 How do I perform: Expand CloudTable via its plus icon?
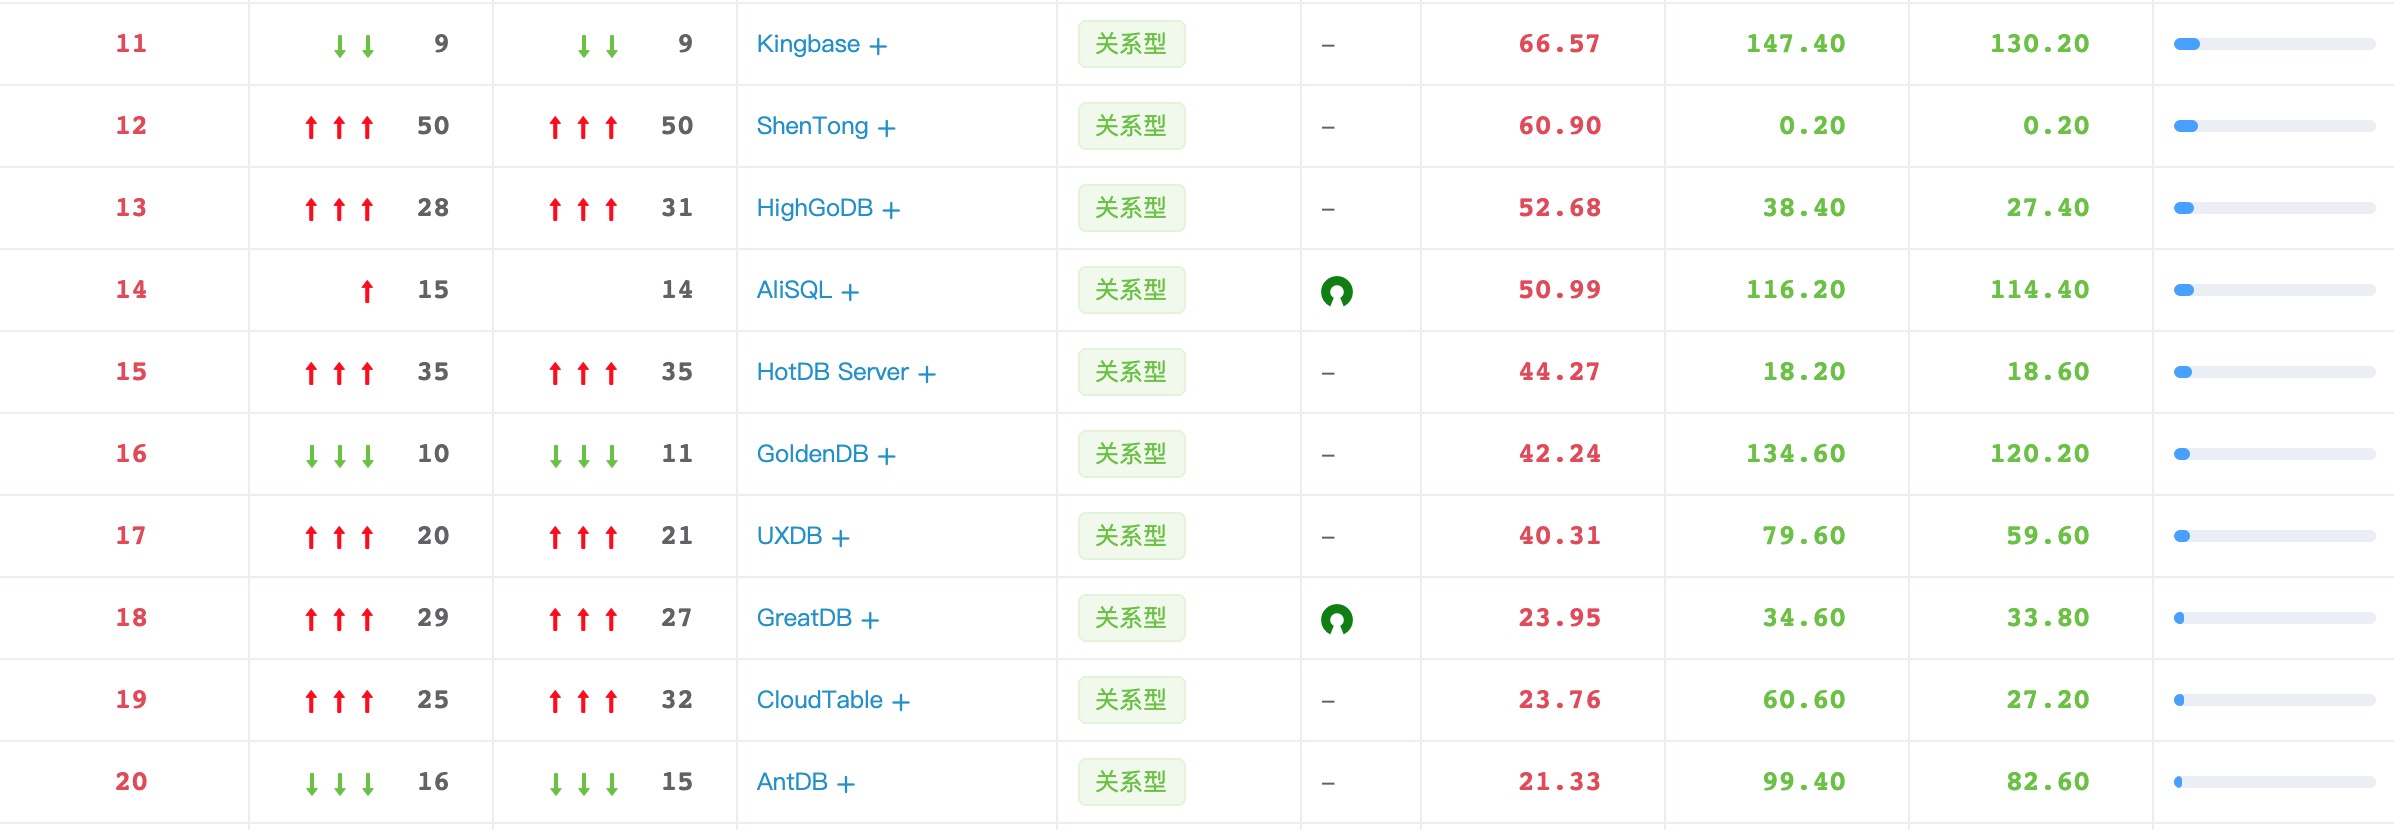coord(900,702)
